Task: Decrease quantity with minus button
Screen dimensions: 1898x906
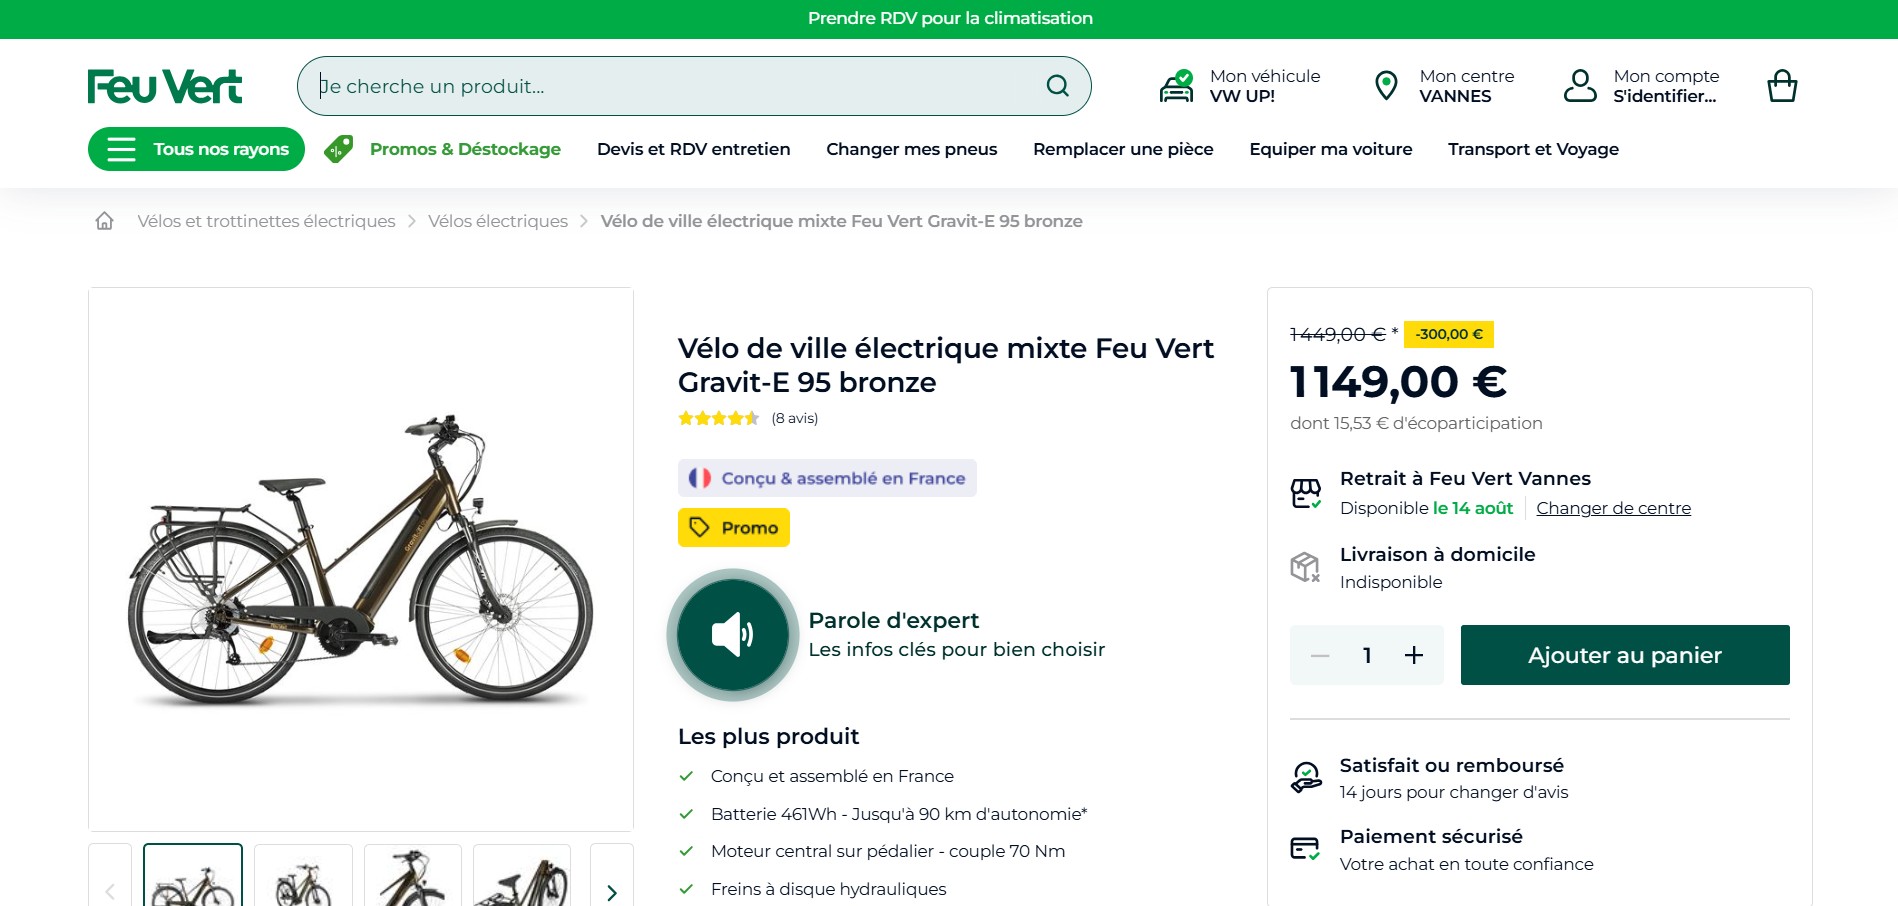Action: pos(1320,655)
